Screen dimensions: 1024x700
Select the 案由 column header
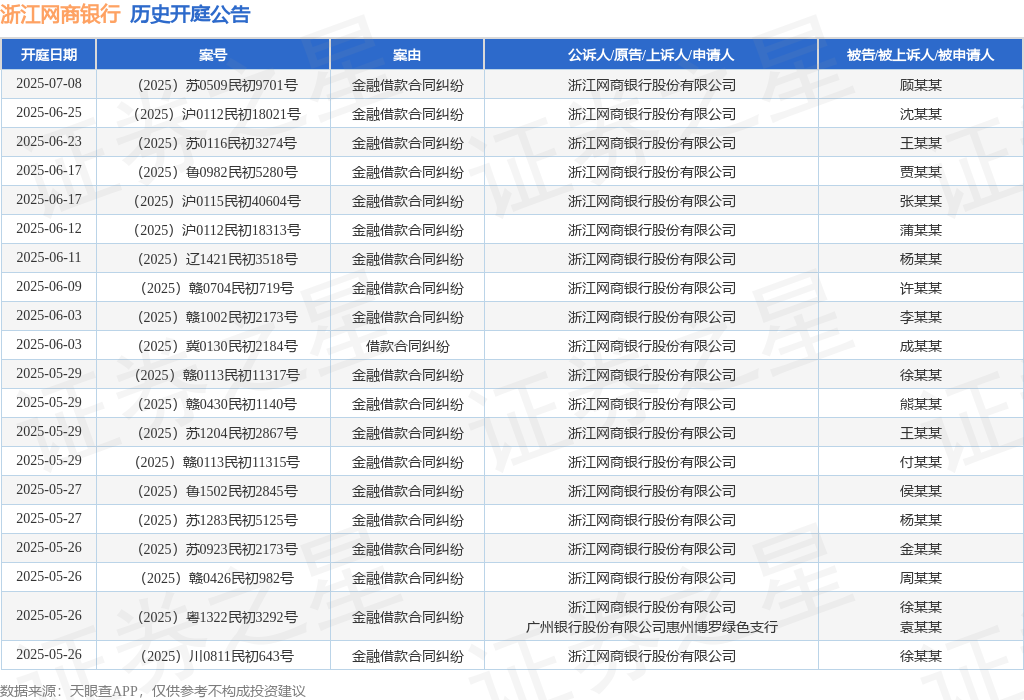coord(407,55)
